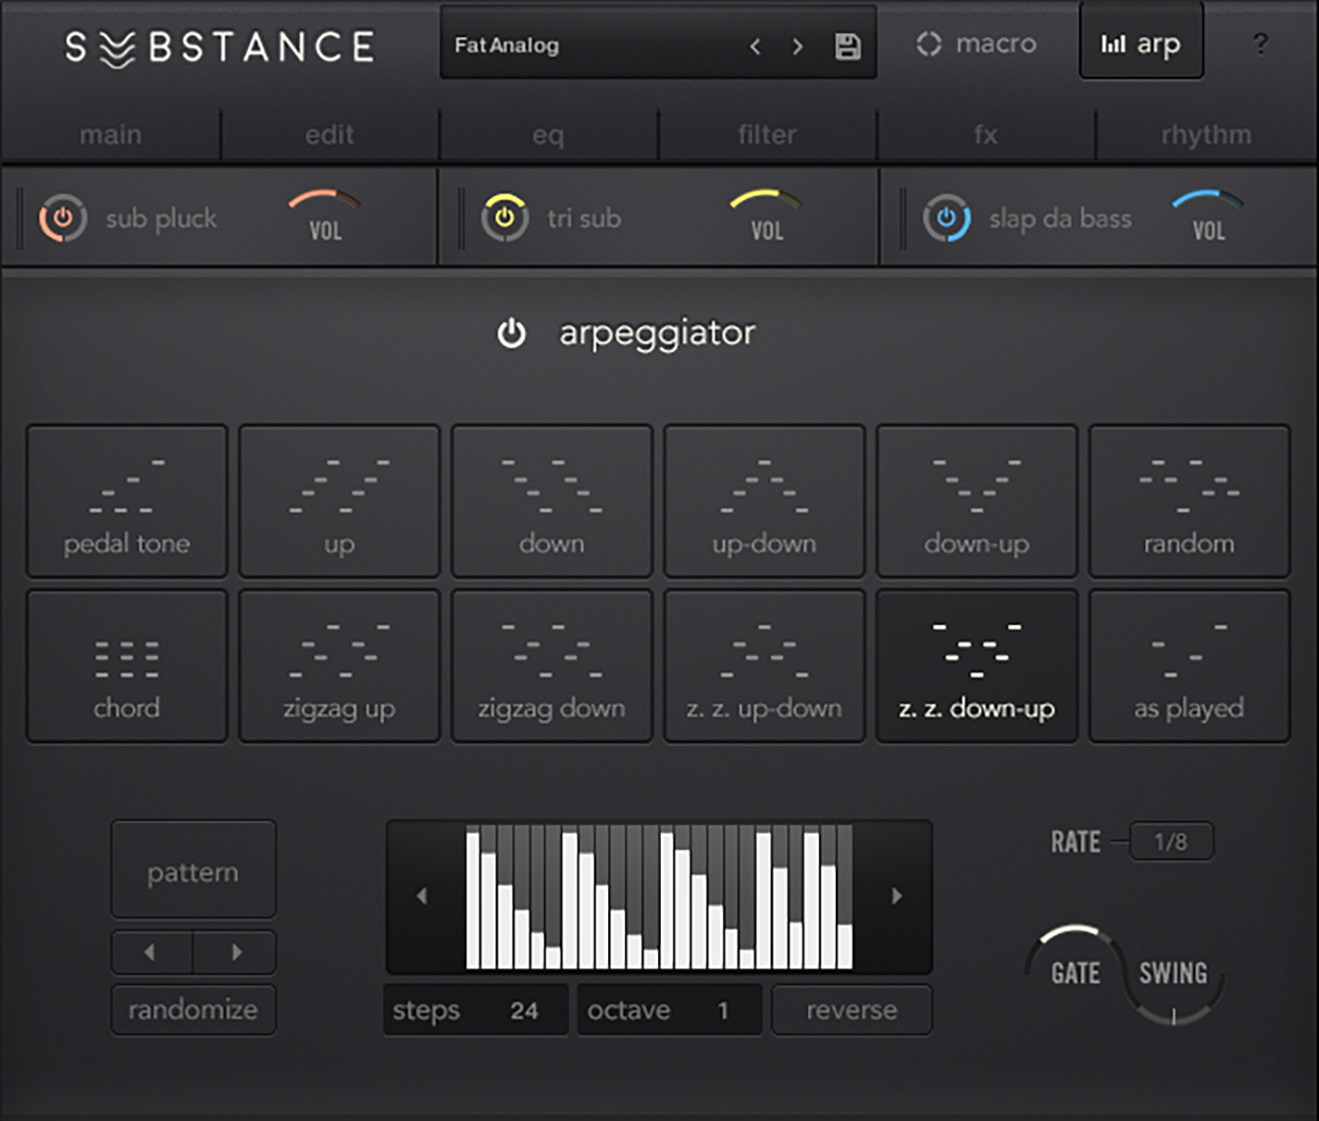Select the down arpeggiator pattern

[x=551, y=502]
